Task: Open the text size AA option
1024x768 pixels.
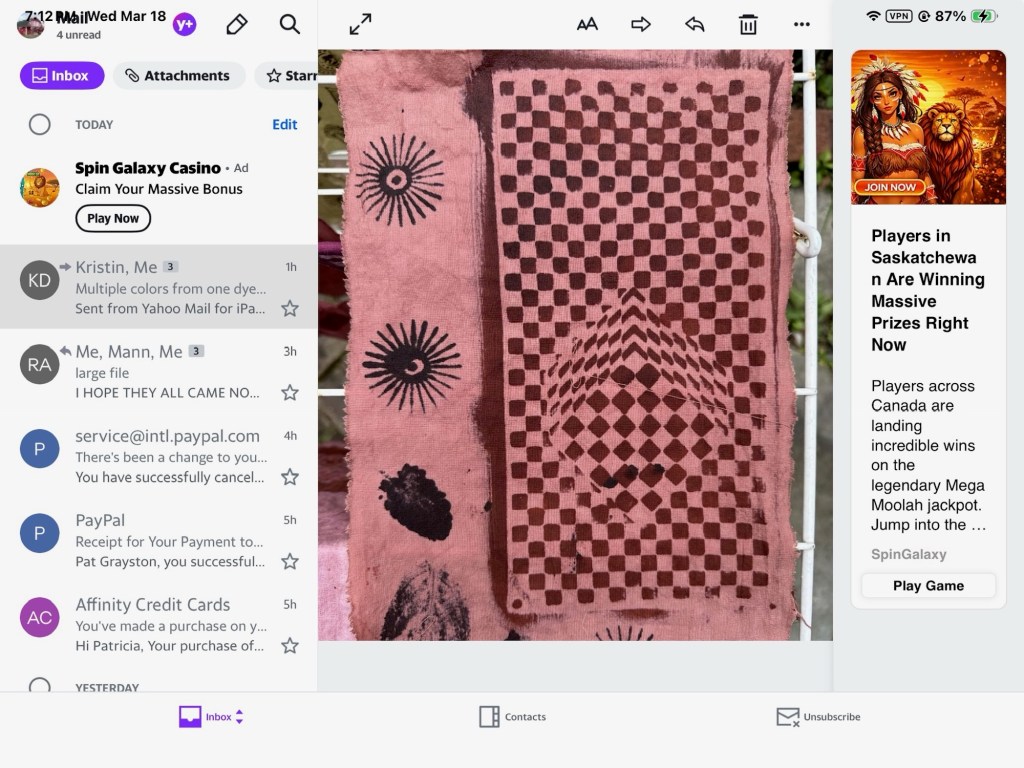Action: coord(587,25)
